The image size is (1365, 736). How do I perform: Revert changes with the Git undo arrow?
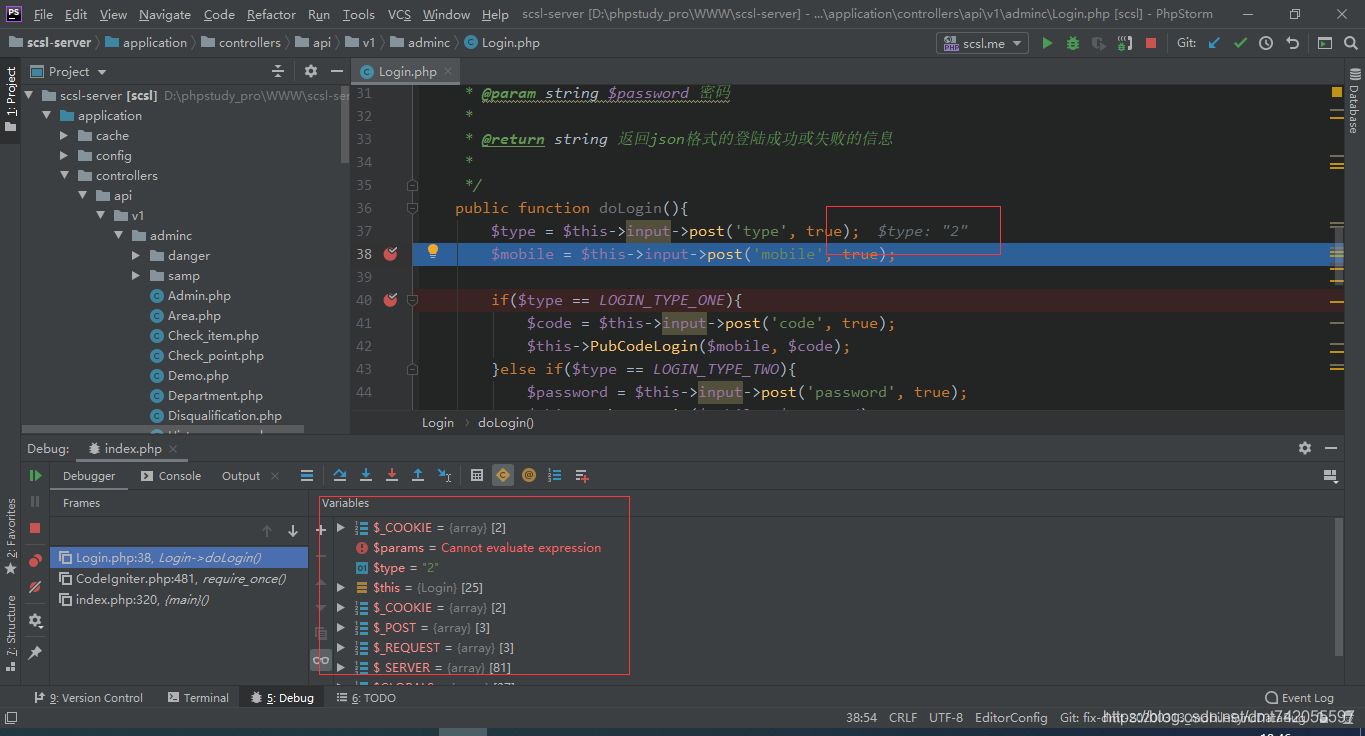[1292, 43]
